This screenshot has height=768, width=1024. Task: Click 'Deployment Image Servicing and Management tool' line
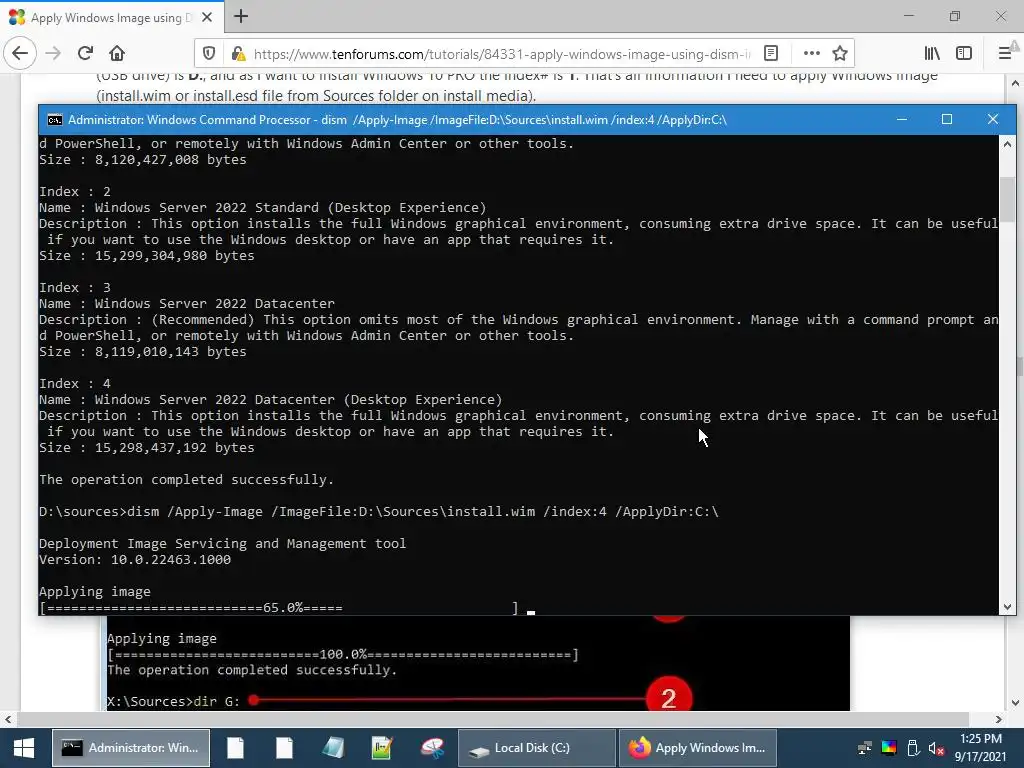coord(222,543)
